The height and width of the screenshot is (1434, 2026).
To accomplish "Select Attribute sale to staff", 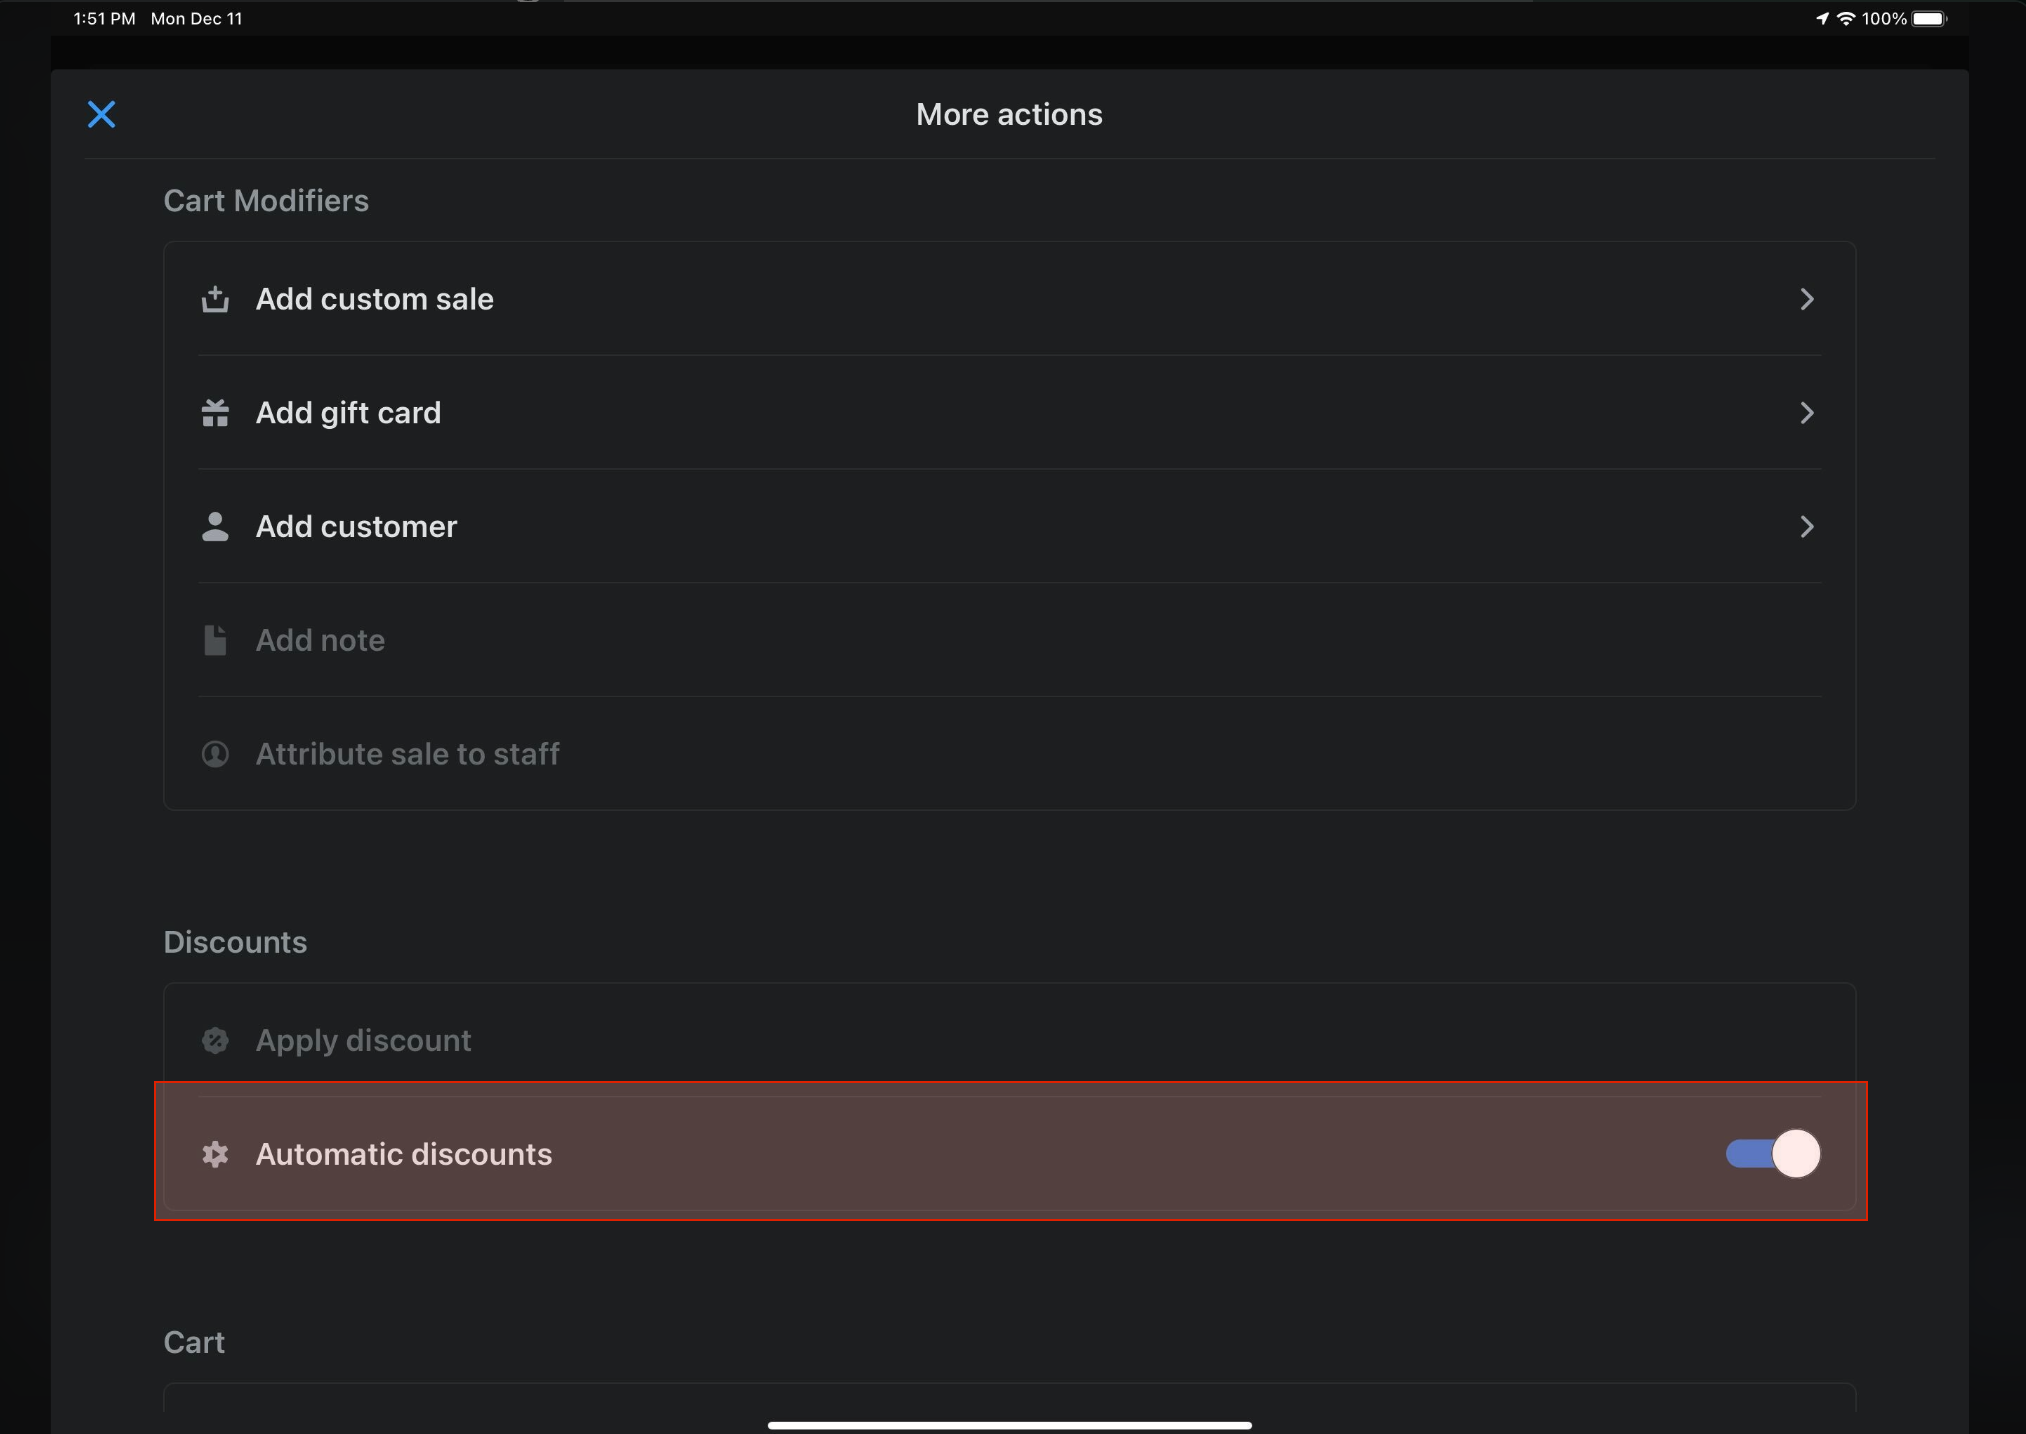I will coord(407,754).
